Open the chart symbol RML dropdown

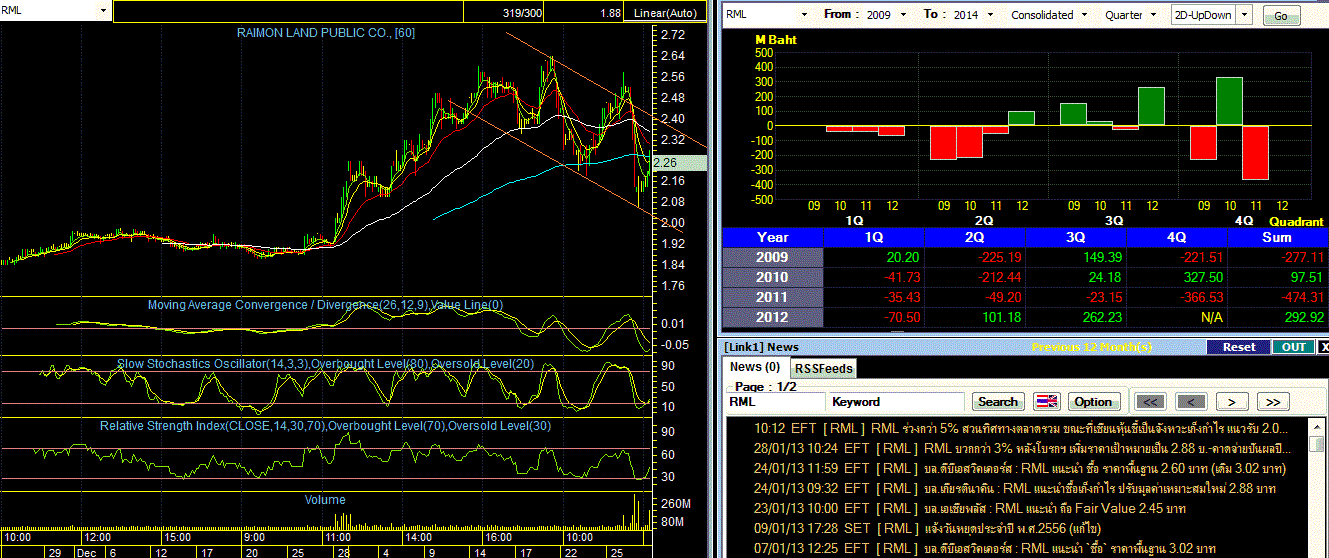(x=103, y=10)
